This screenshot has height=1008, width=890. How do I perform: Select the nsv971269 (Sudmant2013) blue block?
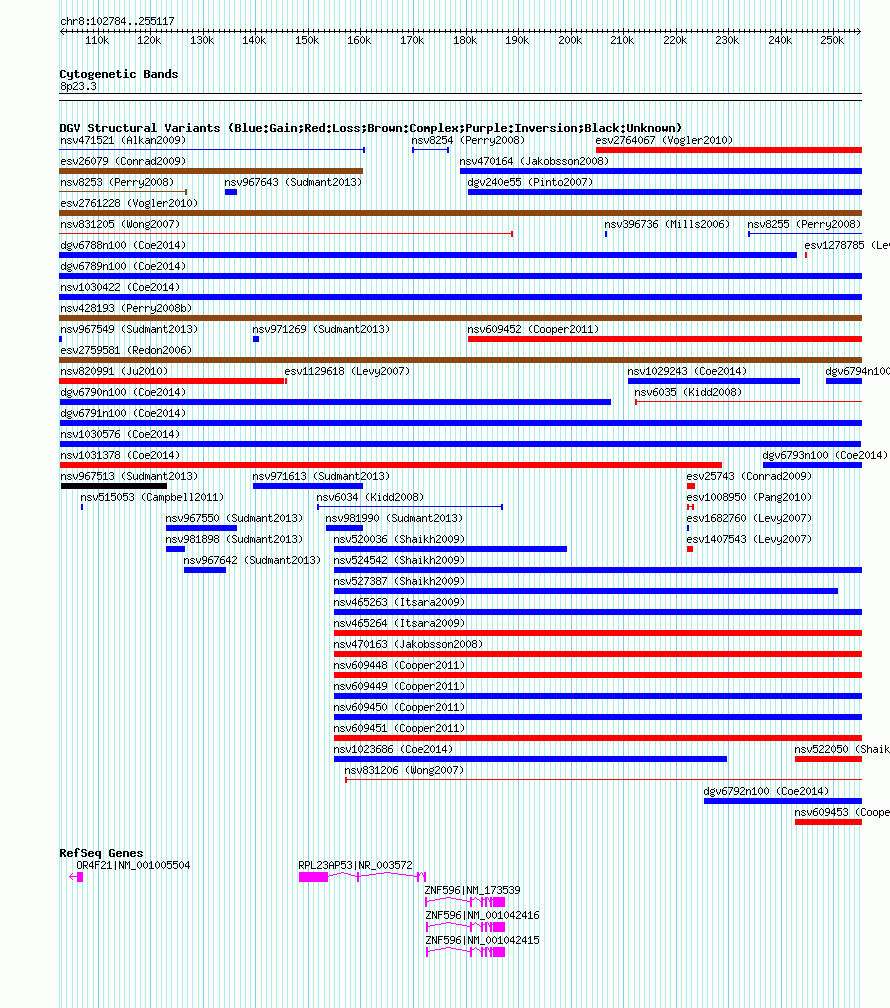[x=256, y=339]
